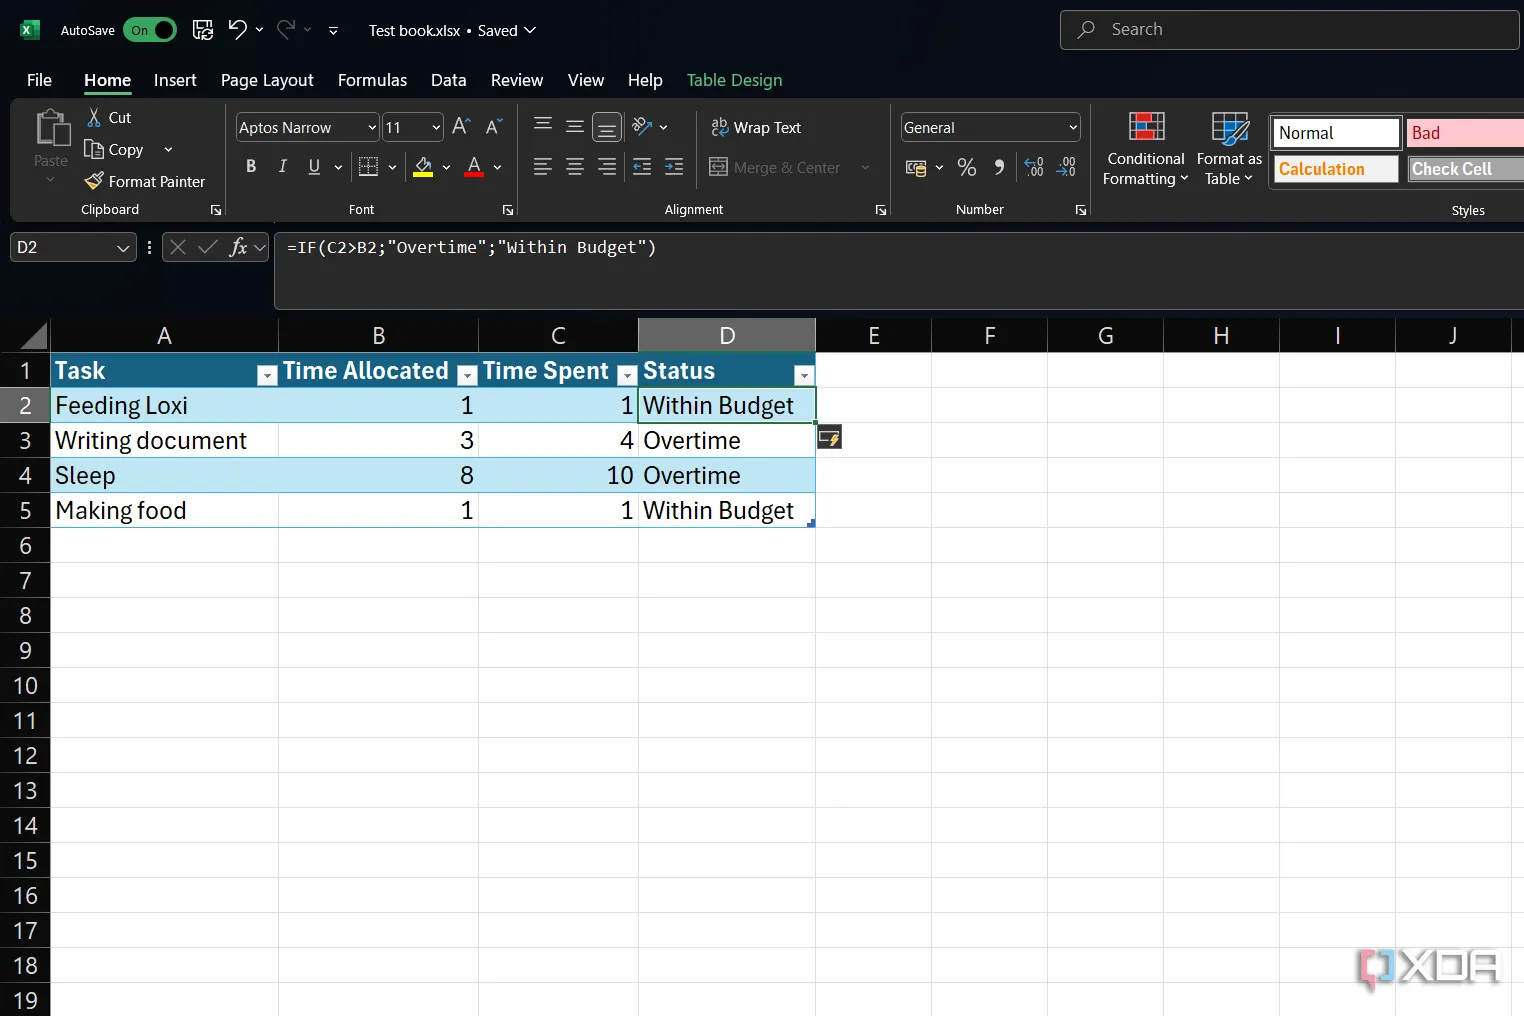1524x1016 pixels.
Task: Open Time Allocated filter dropdown
Action: [466, 375]
